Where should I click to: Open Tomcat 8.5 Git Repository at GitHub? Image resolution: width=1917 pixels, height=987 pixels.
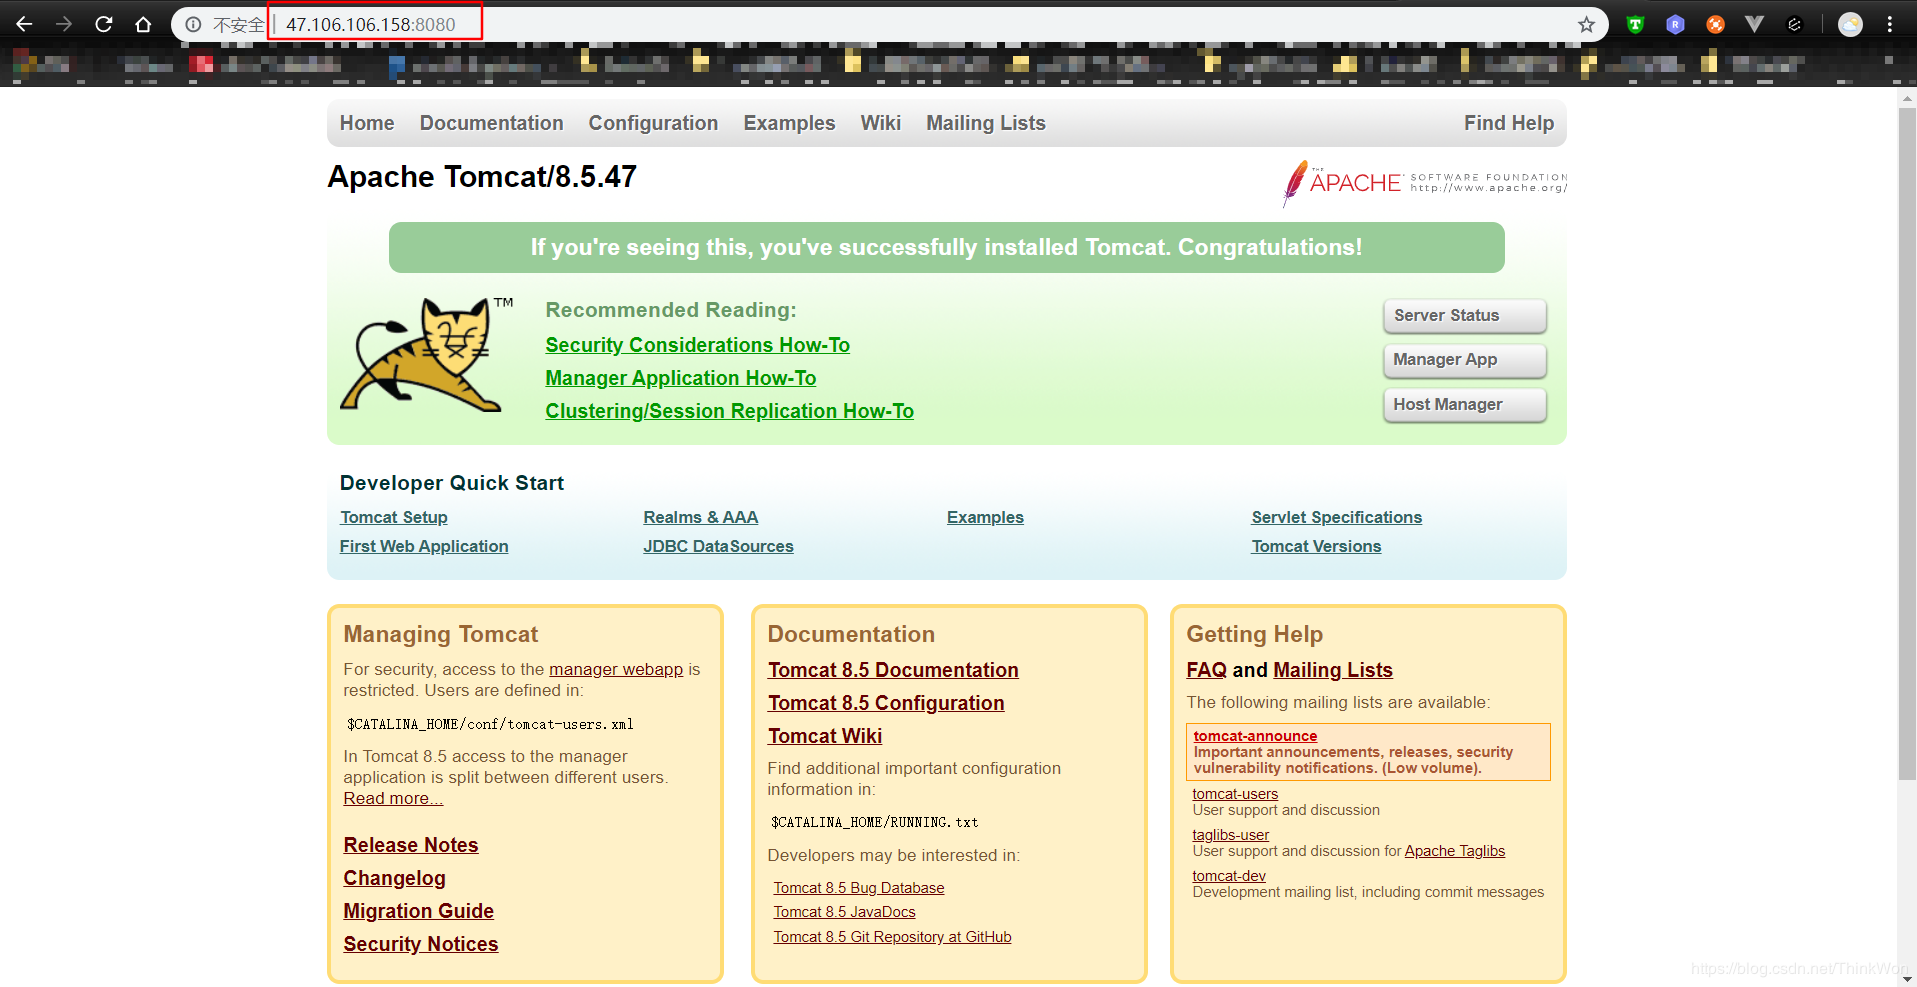tap(892, 937)
